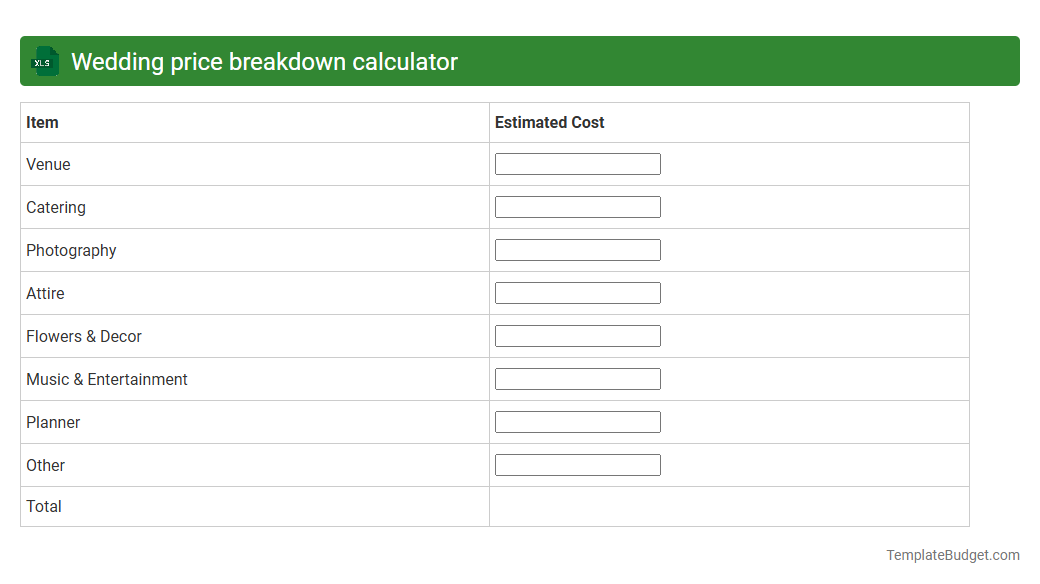
Task: Click inside the Planner cost input field
Action: point(577,421)
